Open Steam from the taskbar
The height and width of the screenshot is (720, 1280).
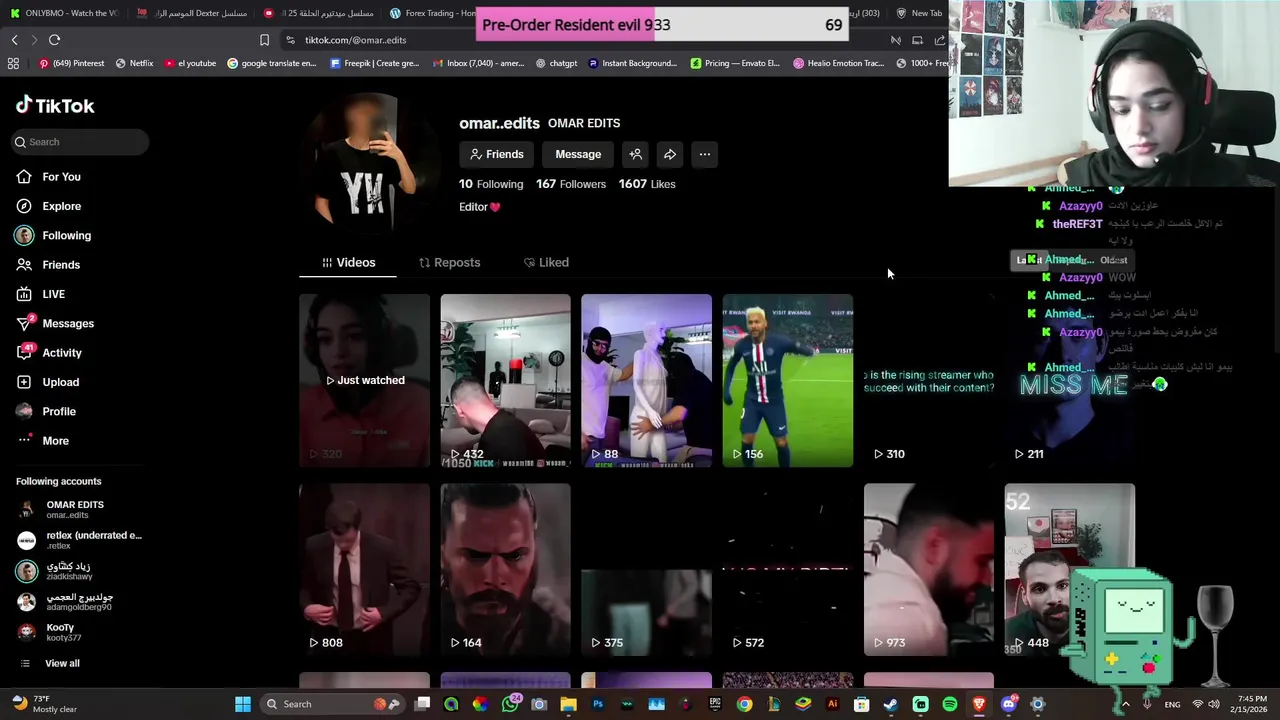(x=890, y=704)
